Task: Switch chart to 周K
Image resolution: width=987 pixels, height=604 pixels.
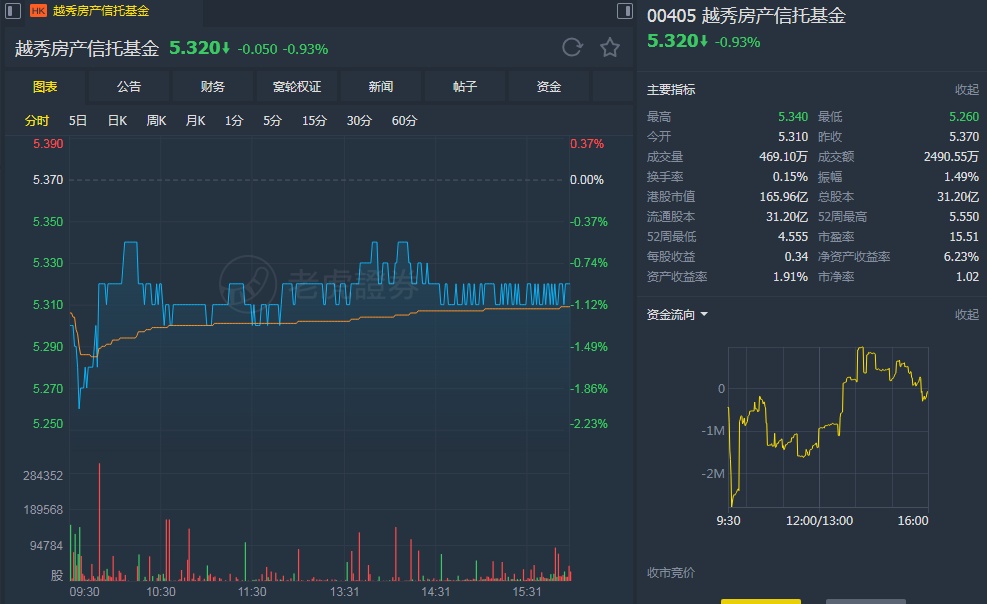Action: click(x=156, y=121)
